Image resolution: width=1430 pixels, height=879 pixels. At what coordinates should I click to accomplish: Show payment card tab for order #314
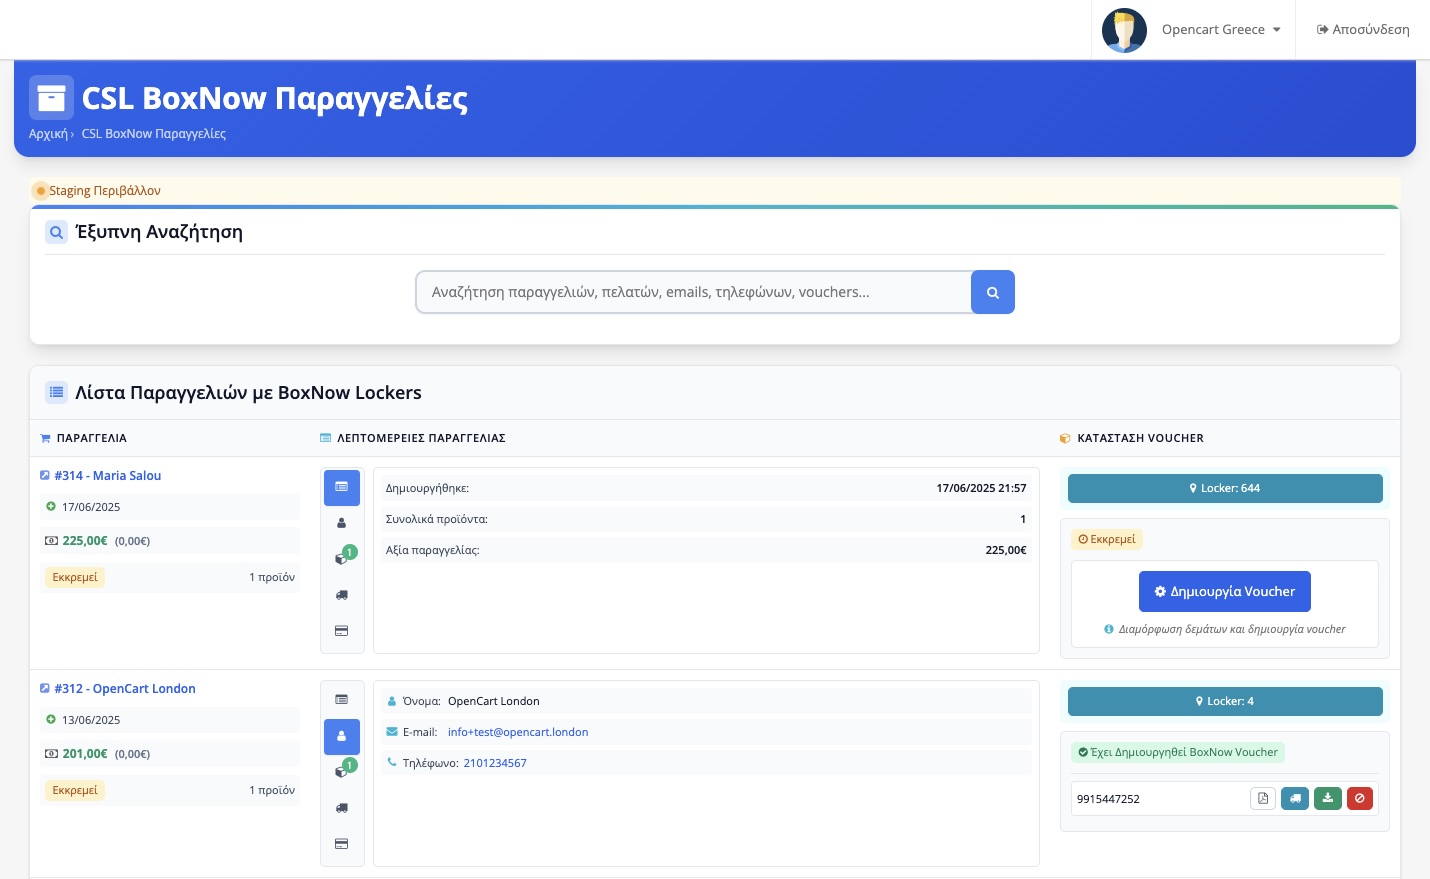coord(342,631)
